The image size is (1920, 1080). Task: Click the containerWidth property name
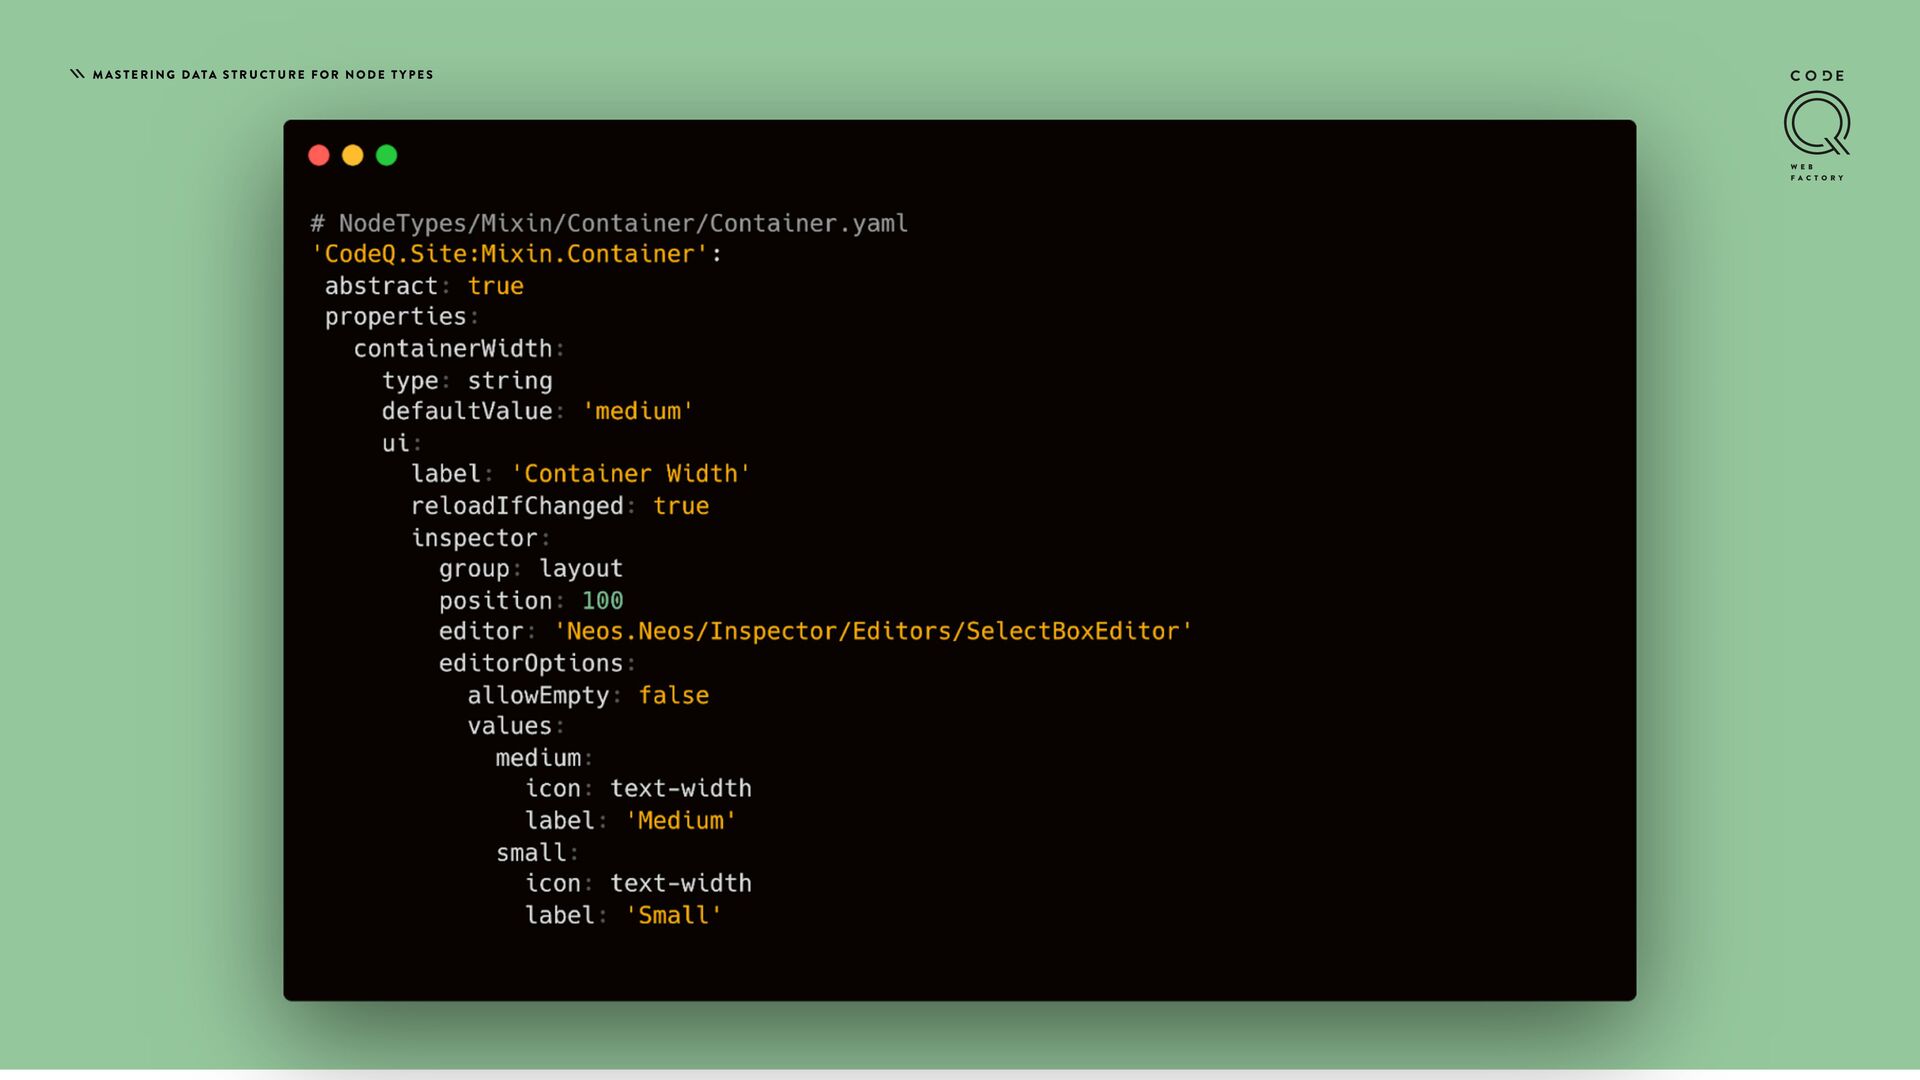point(452,349)
